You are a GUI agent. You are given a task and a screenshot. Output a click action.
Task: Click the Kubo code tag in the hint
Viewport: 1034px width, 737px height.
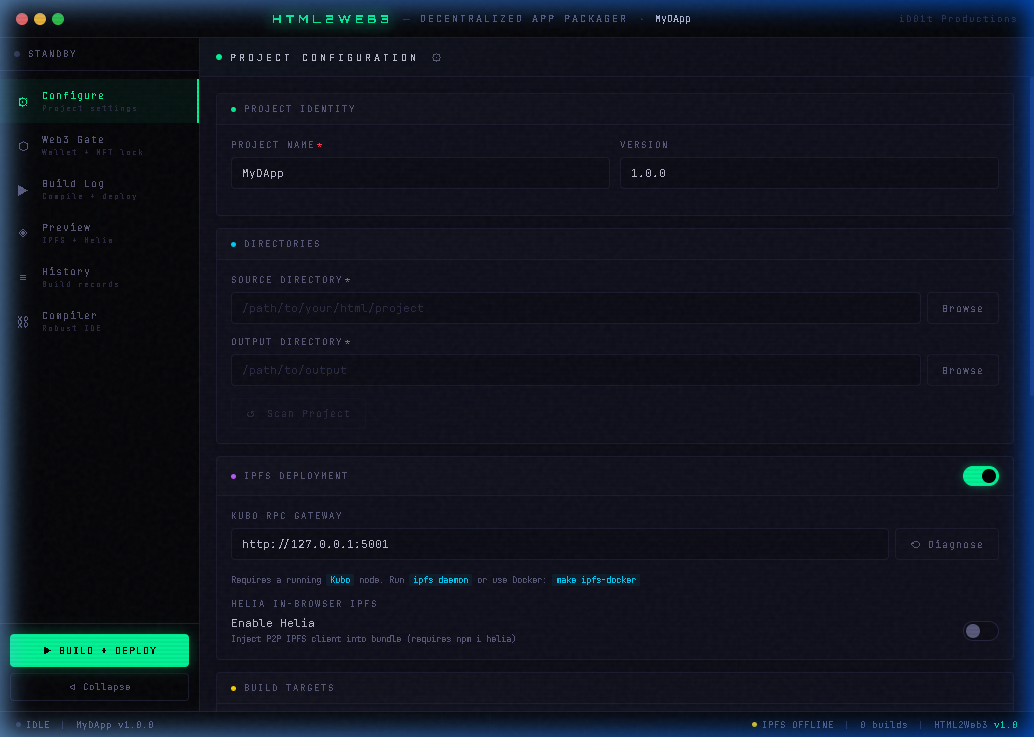pyautogui.click(x=340, y=580)
